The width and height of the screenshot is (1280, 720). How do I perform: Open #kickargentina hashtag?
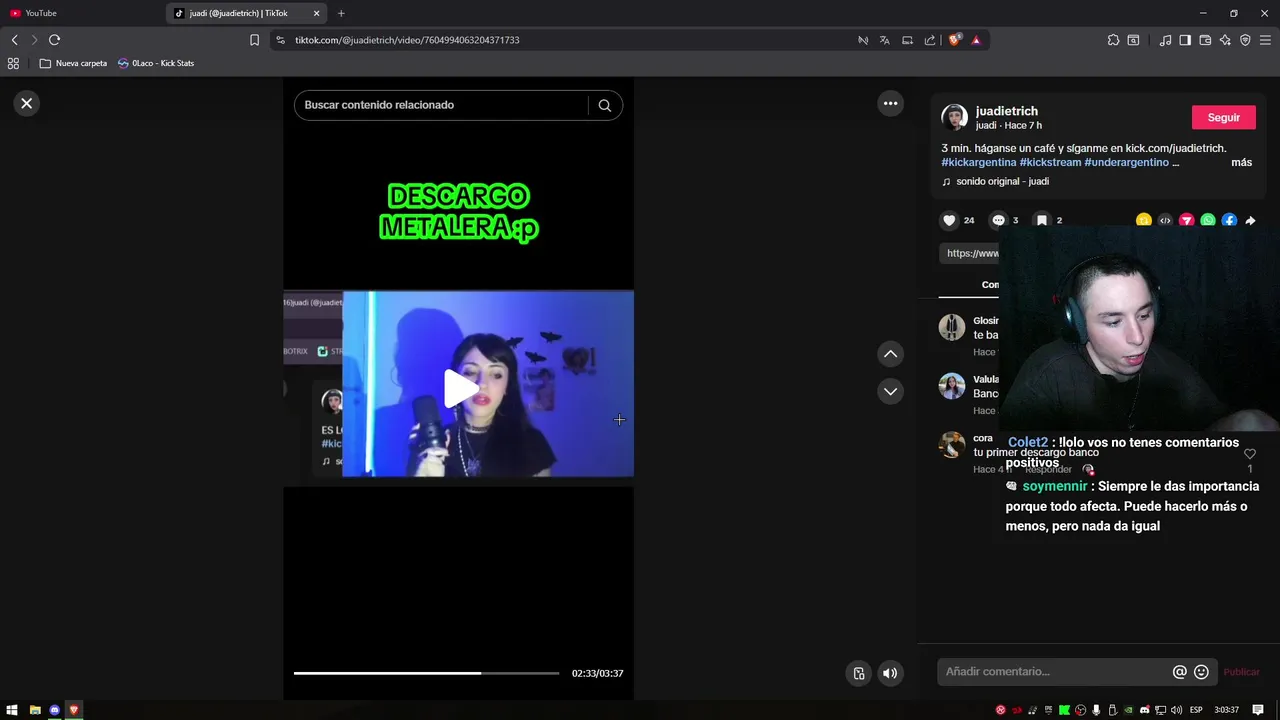click(x=978, y=162)
